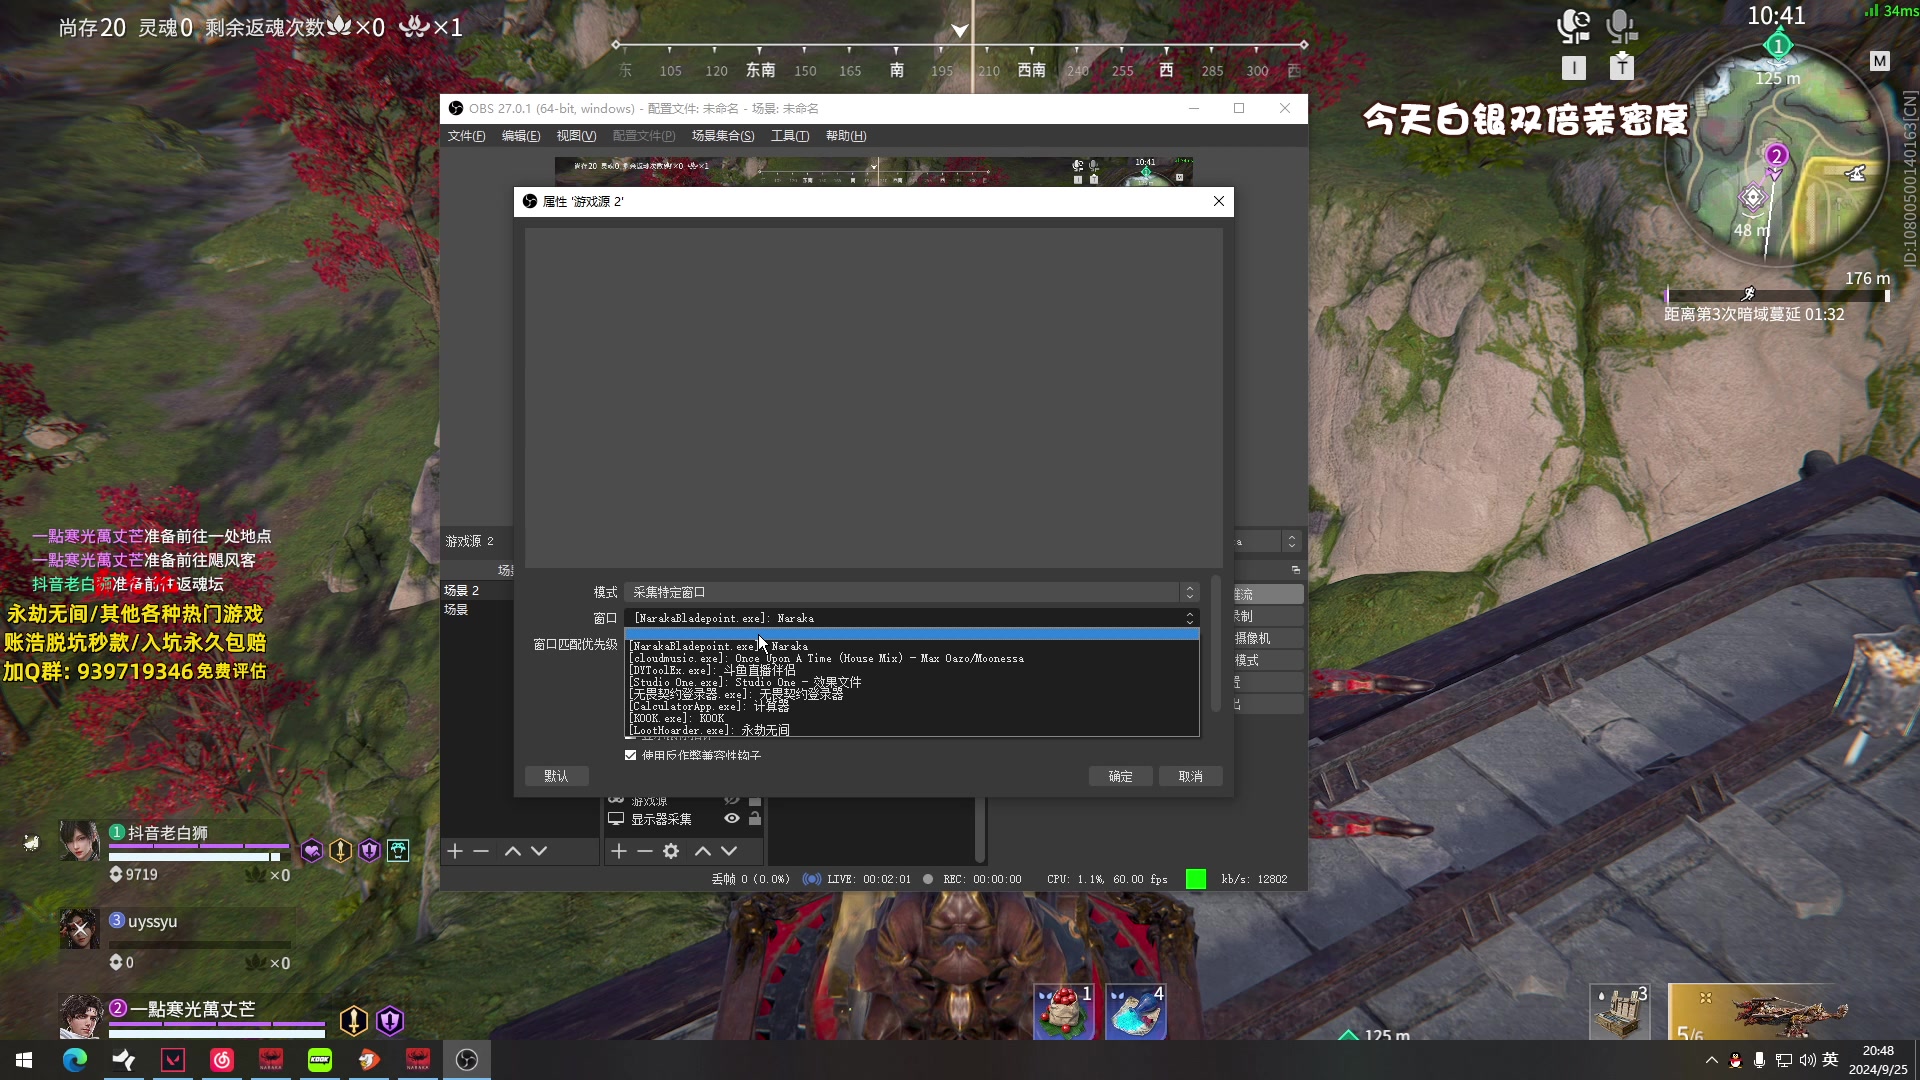Open OBS Studio from the taskbar
Screen dimensions: 1920x1080
[467, 1060]
